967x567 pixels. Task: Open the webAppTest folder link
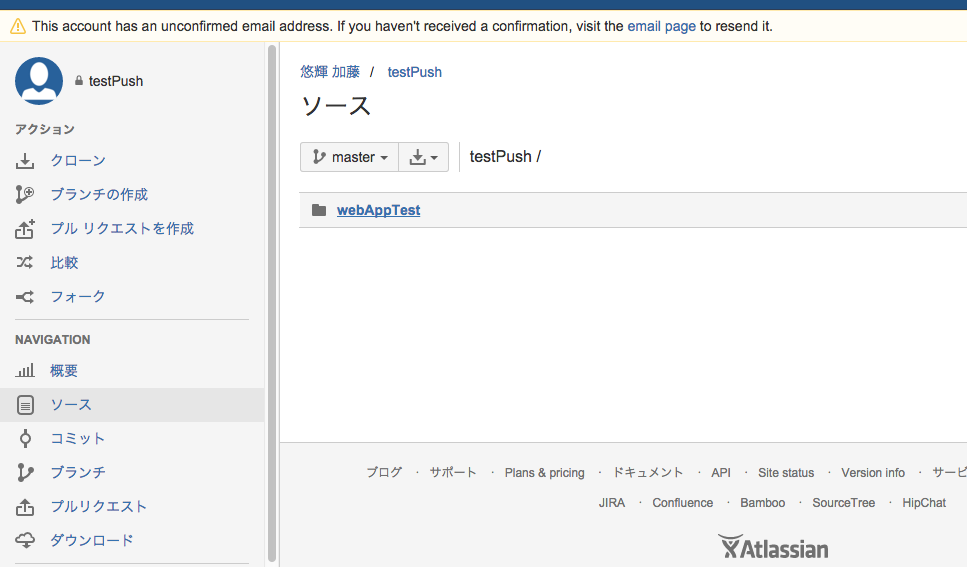(x=378, y=210)
